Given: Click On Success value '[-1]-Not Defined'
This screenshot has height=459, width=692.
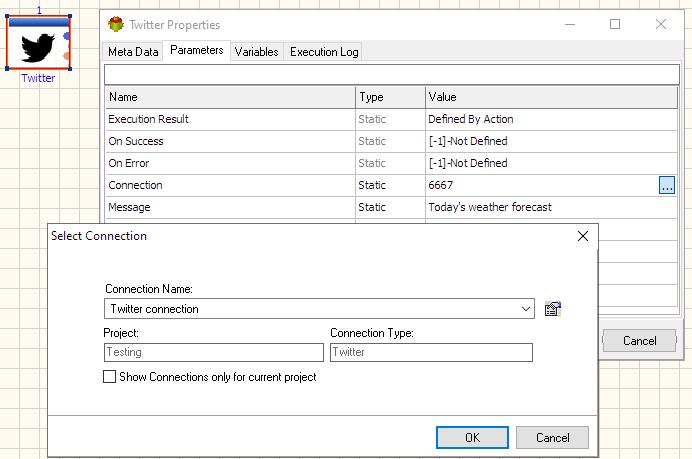Looking at the screenshot, I should [x=468, y=141].
